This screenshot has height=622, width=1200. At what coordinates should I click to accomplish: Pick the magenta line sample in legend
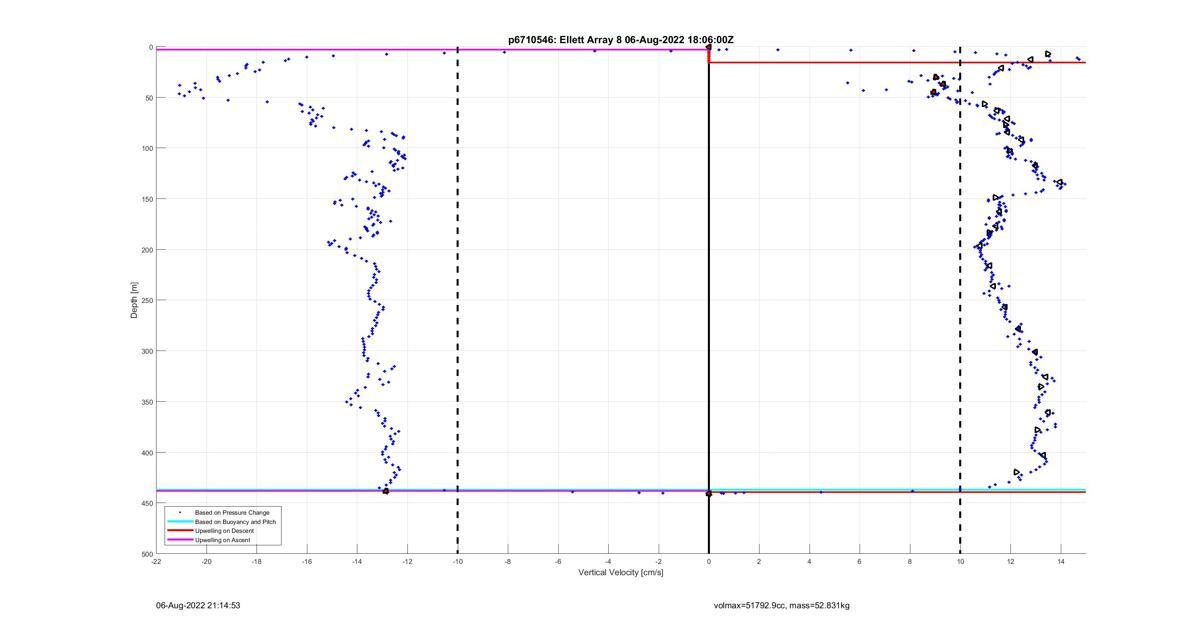coord(180,540)
